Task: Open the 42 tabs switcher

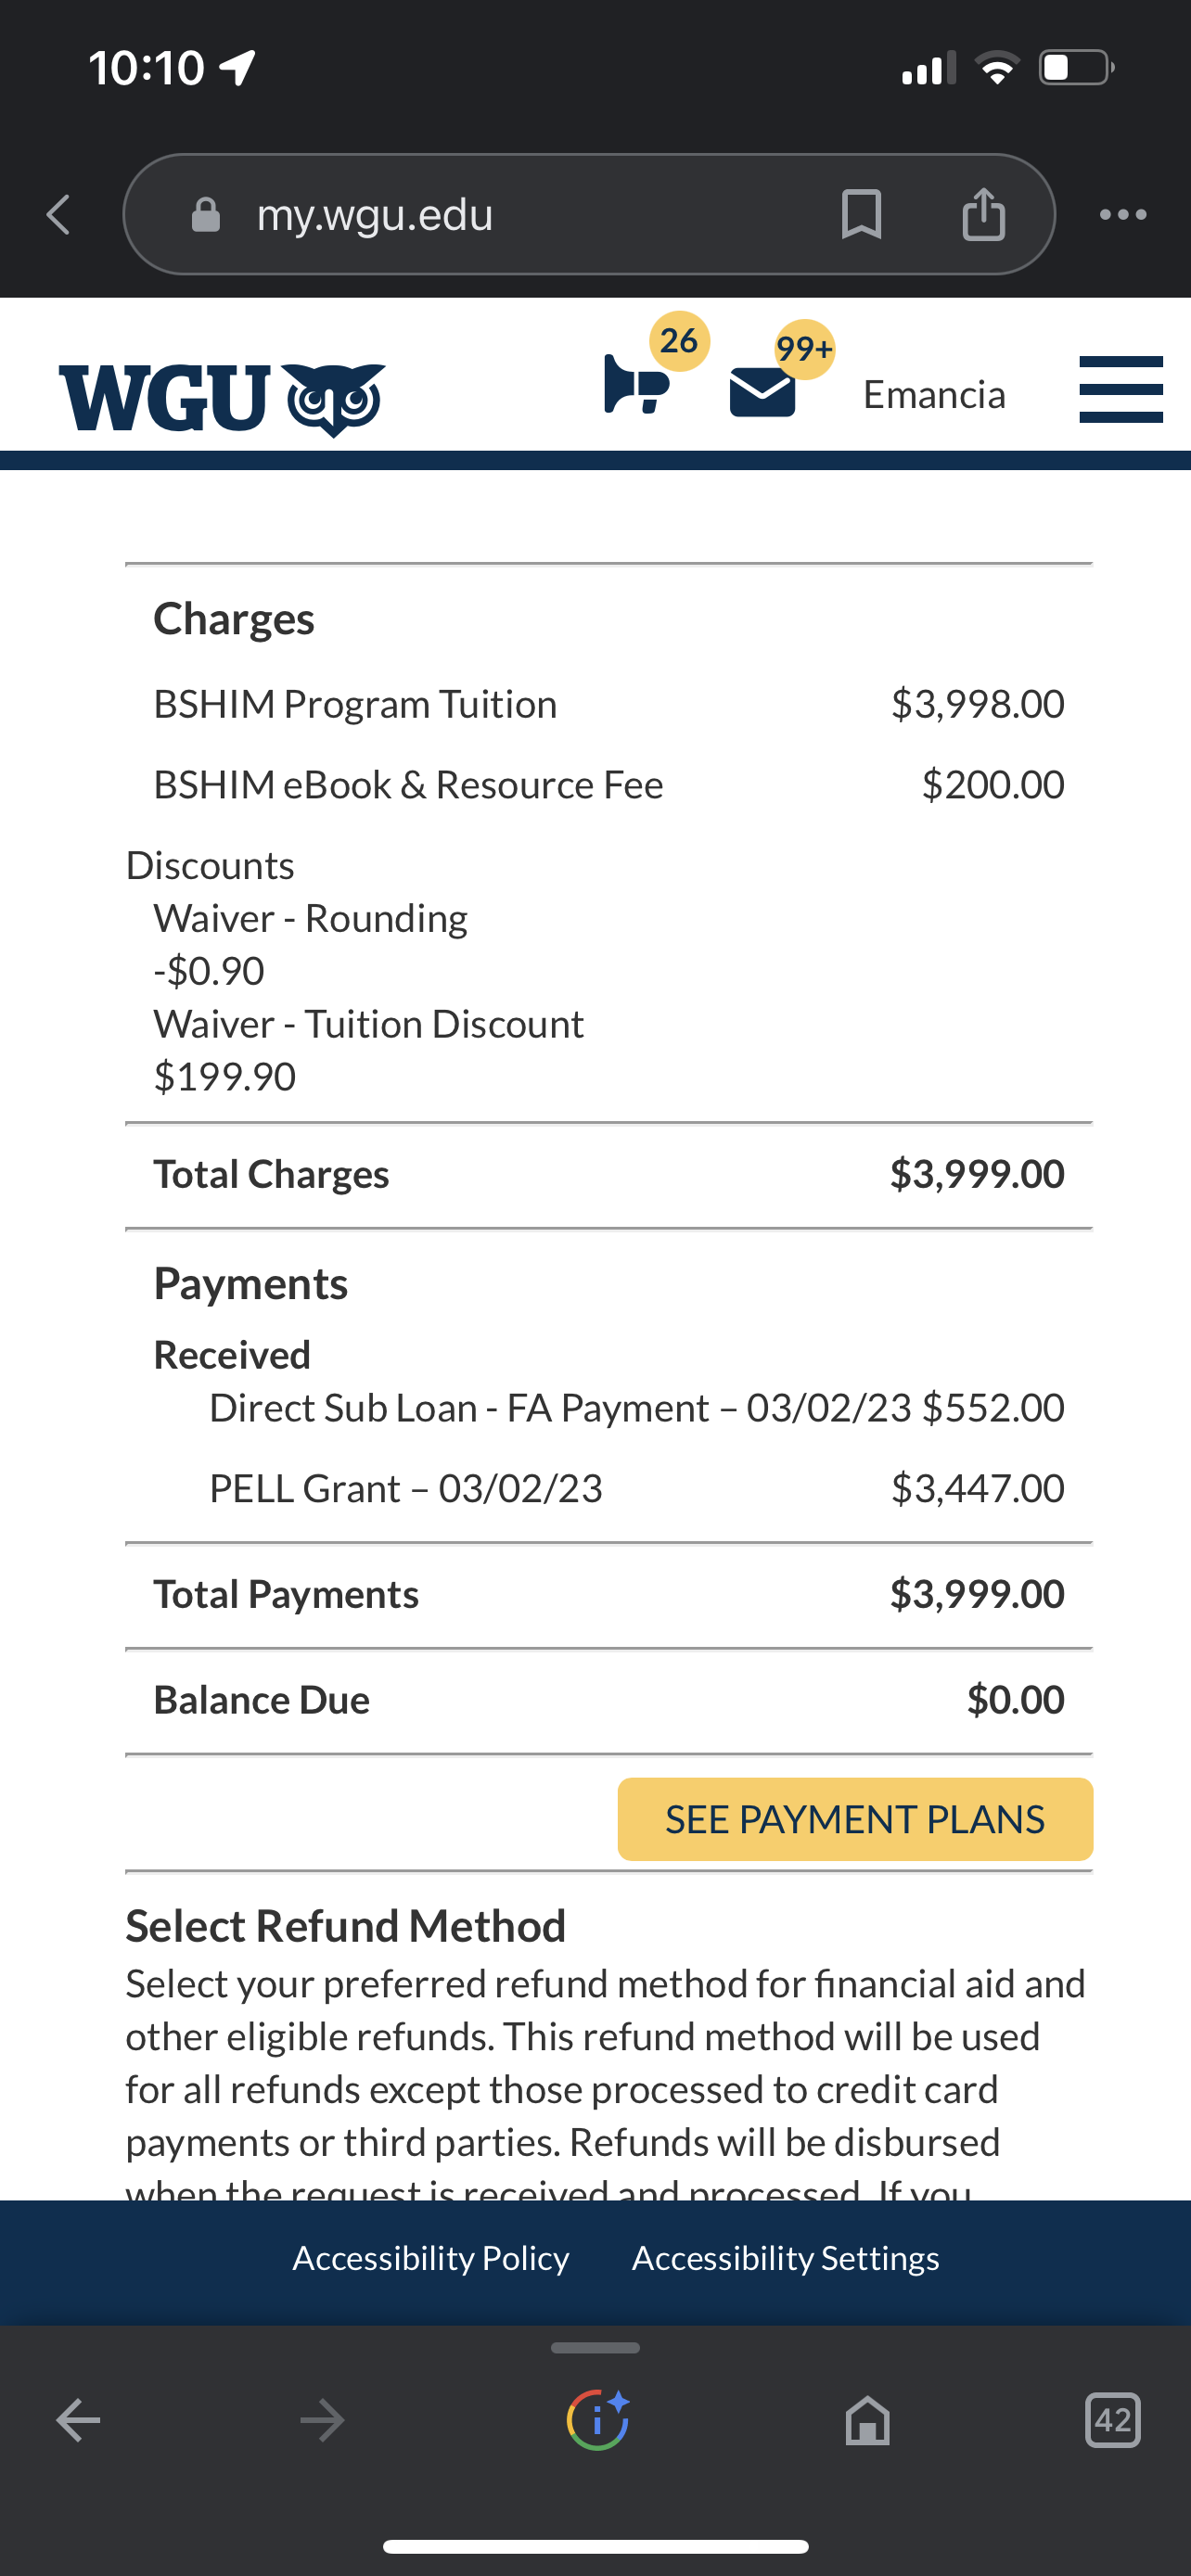Action: coord(1113,2420)
